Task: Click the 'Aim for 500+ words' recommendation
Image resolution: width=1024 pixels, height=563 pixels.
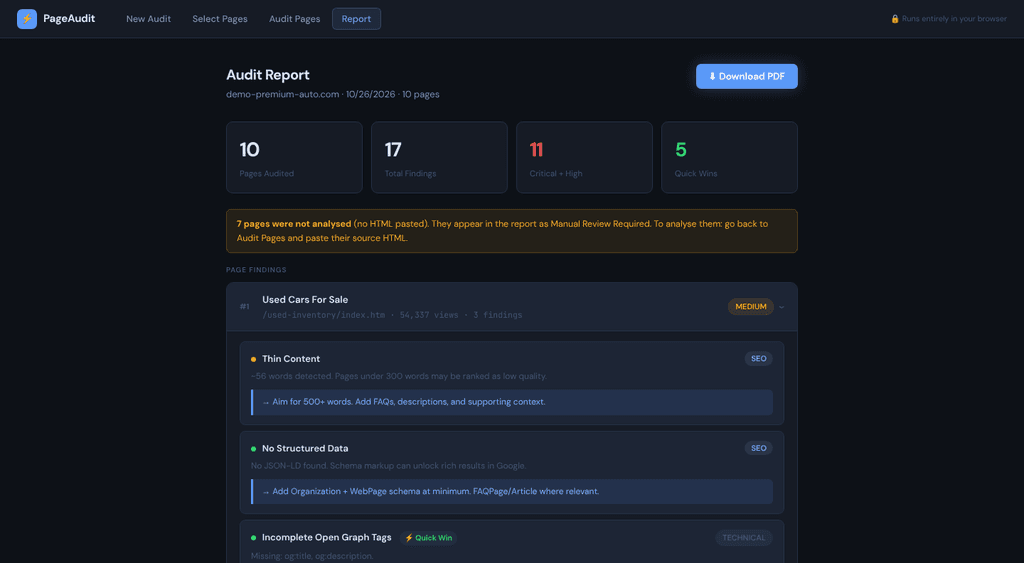Action: point(512,402)
